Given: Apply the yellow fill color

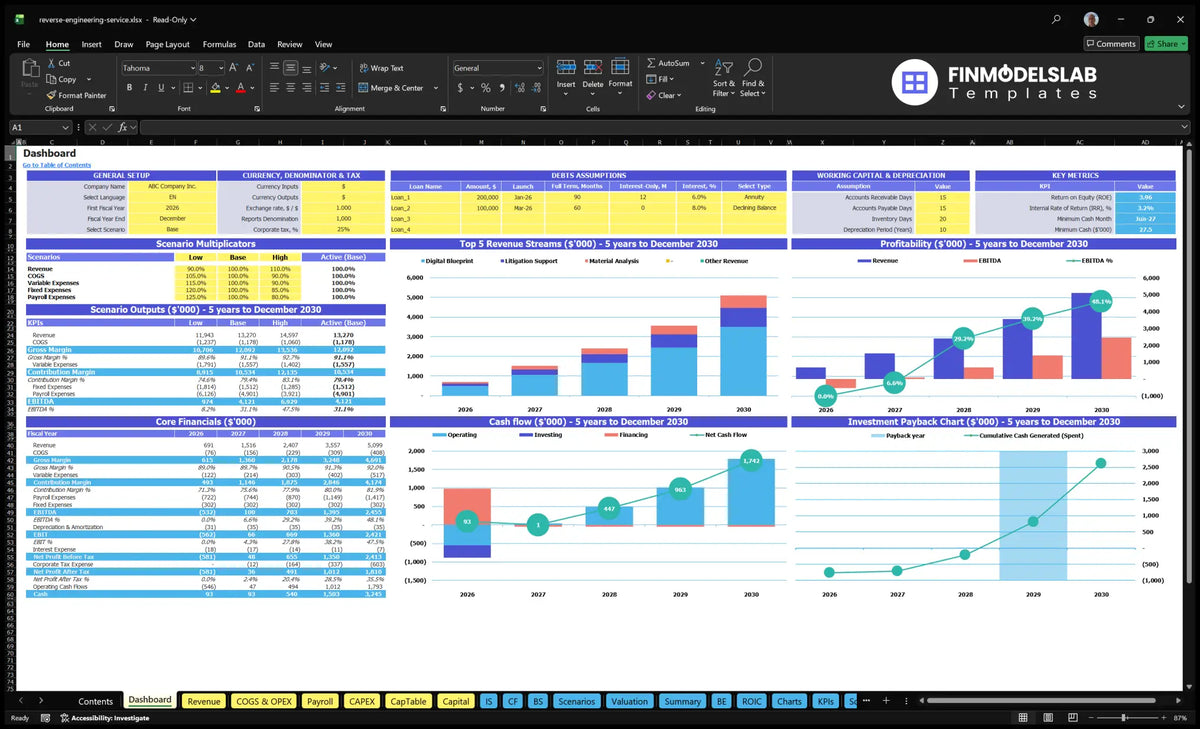Looking at the screenshot, I should (214, 88).
